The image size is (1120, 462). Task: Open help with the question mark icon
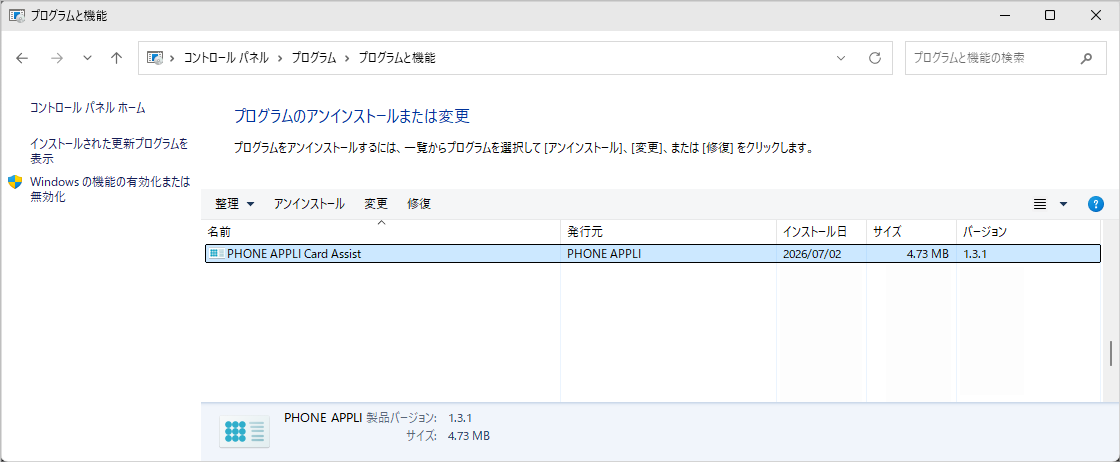pos(1096,204)
